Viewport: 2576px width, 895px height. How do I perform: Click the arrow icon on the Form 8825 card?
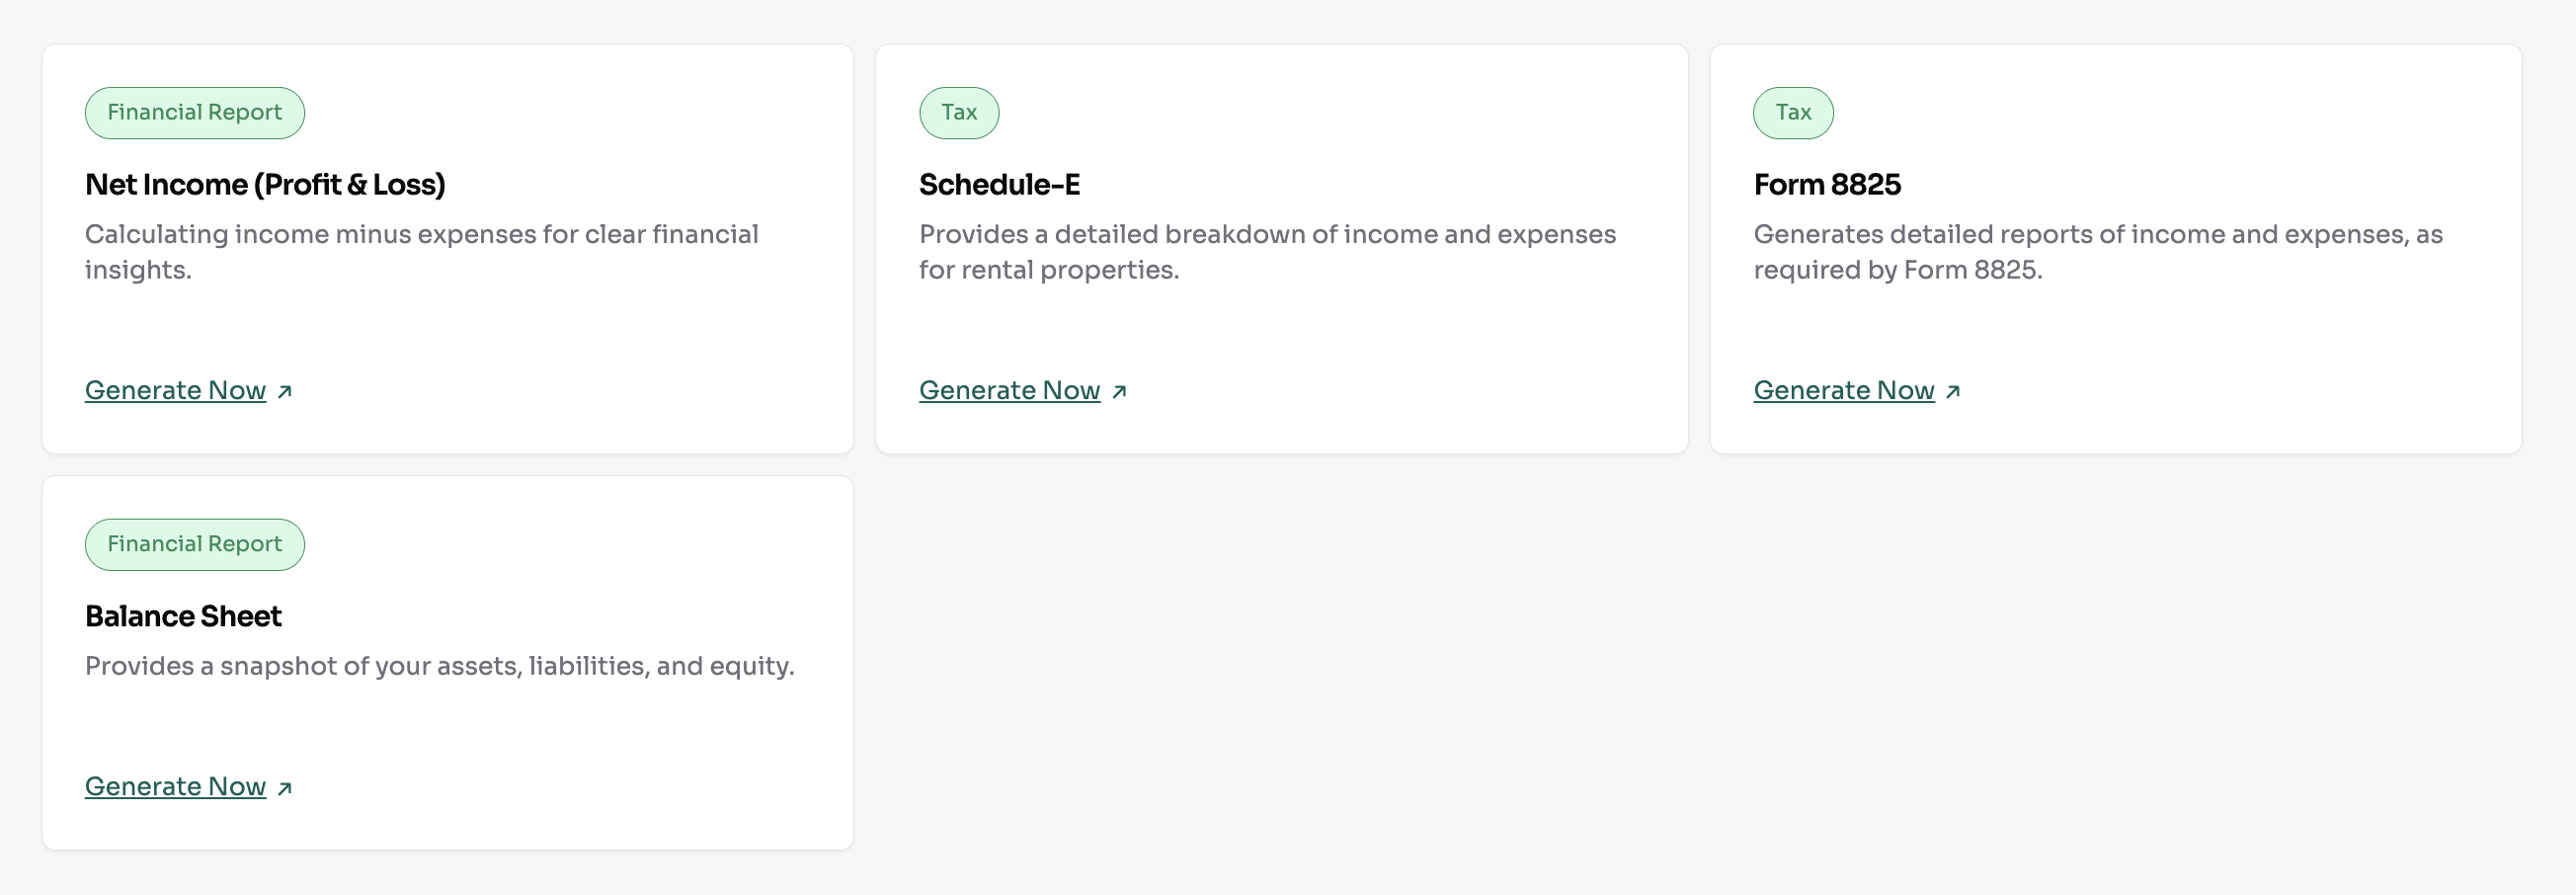tap(1953, 392)
